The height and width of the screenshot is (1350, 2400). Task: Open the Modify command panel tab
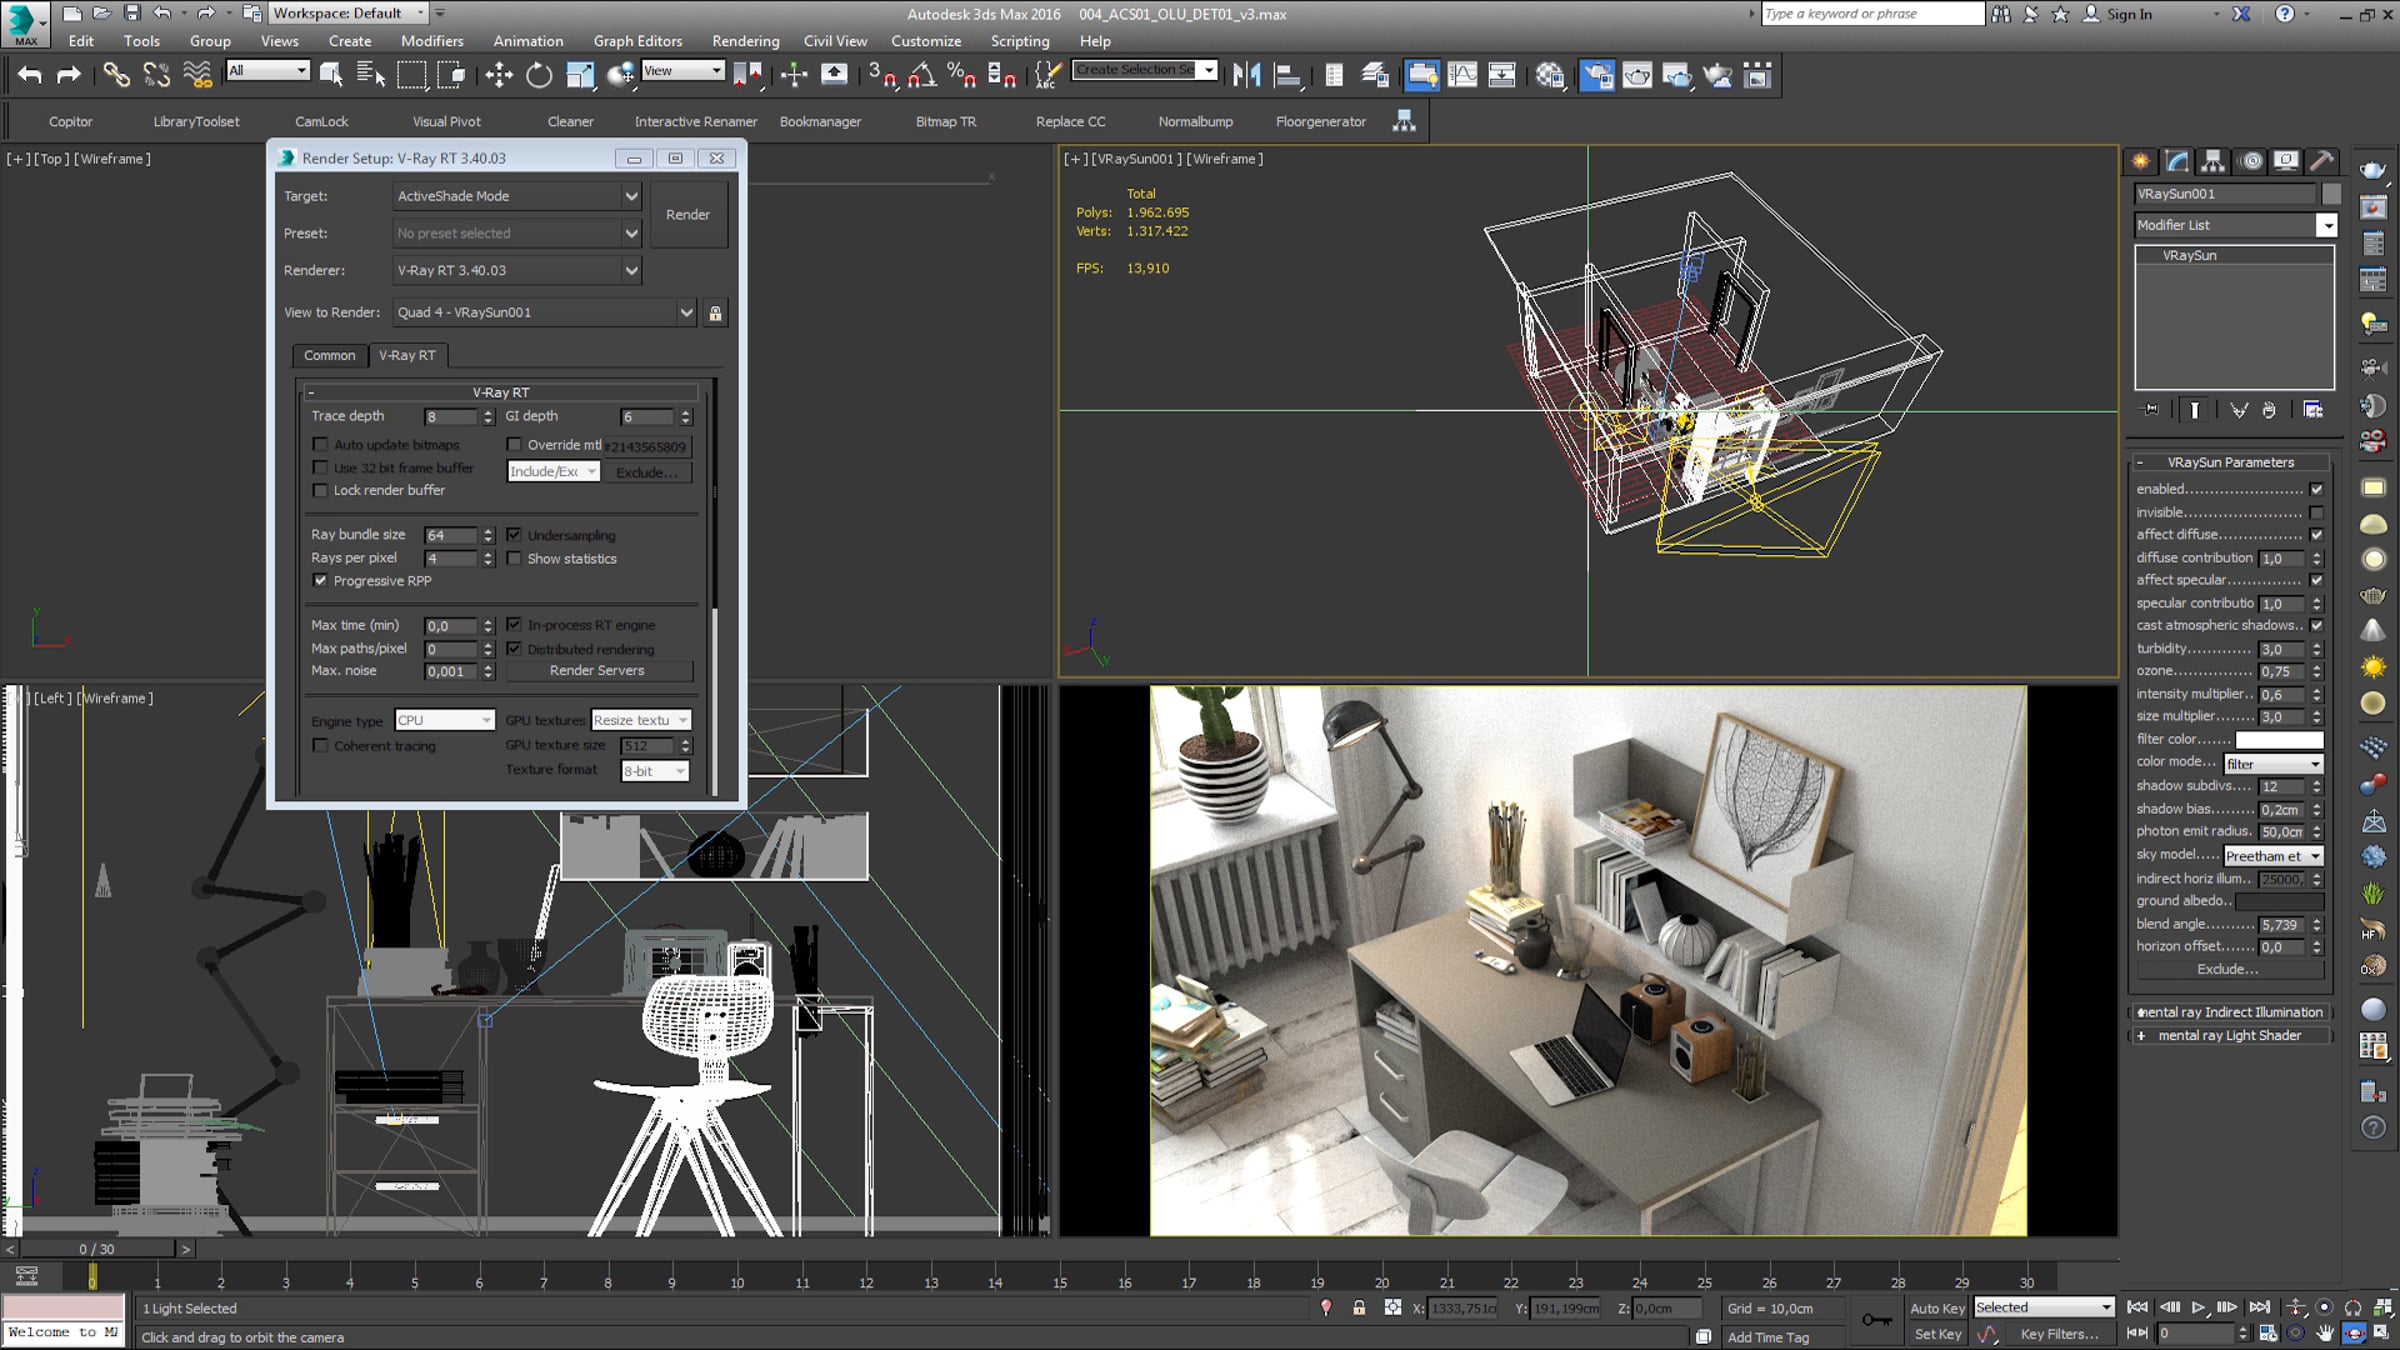coord(2177,161)
